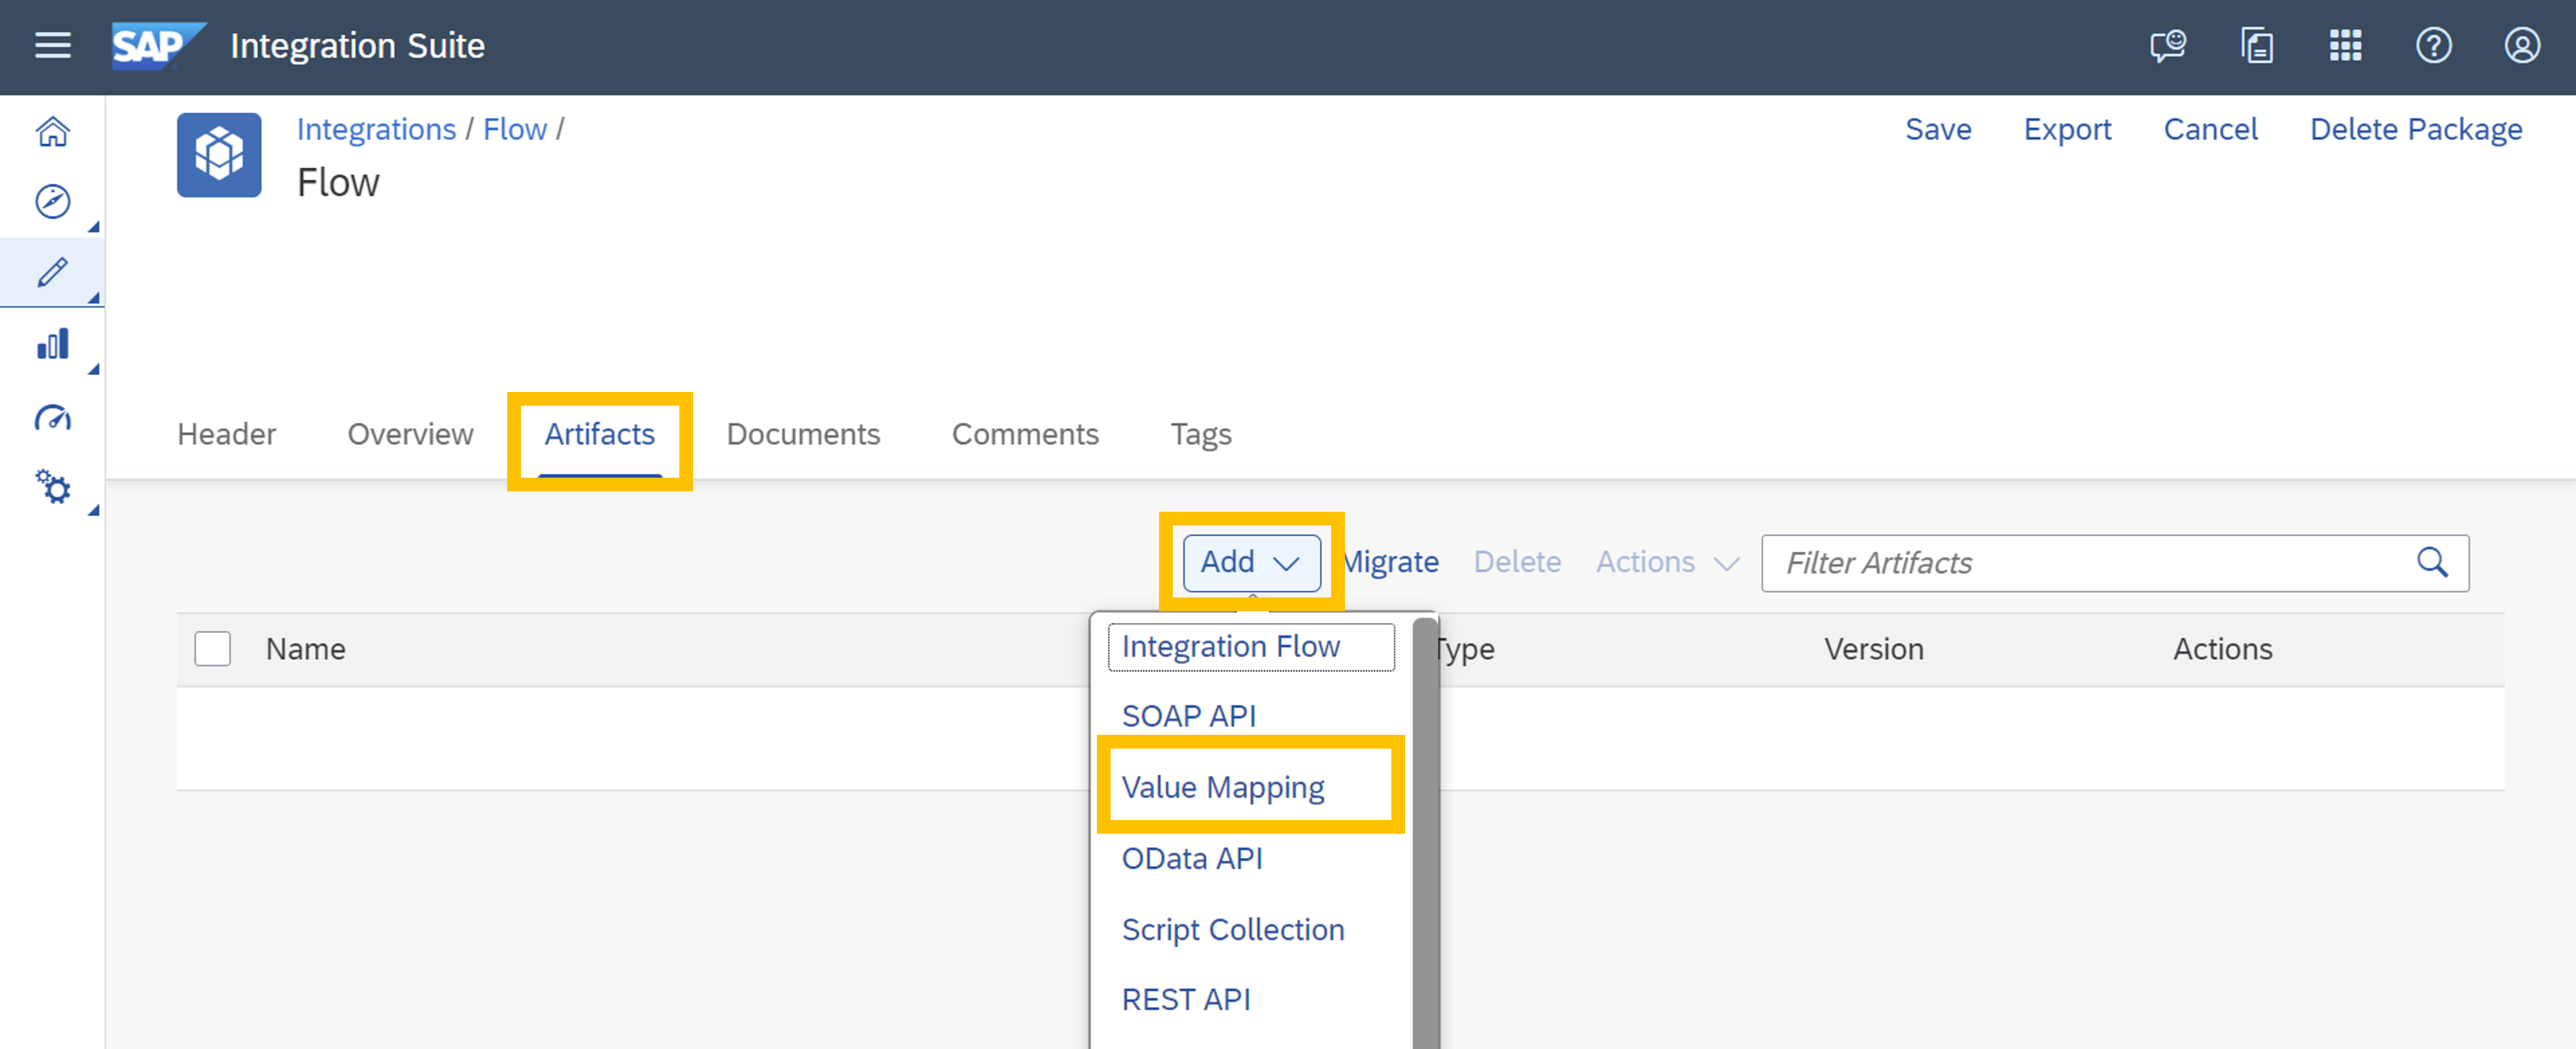Click the dropdown list scrollbar
This screenshot has height=1049, width=2576.
(1424, 830)
